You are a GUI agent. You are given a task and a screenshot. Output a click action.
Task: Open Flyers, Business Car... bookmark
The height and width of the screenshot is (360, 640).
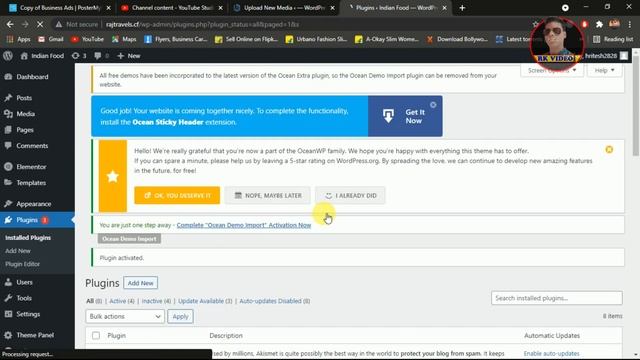coord(176,39)
